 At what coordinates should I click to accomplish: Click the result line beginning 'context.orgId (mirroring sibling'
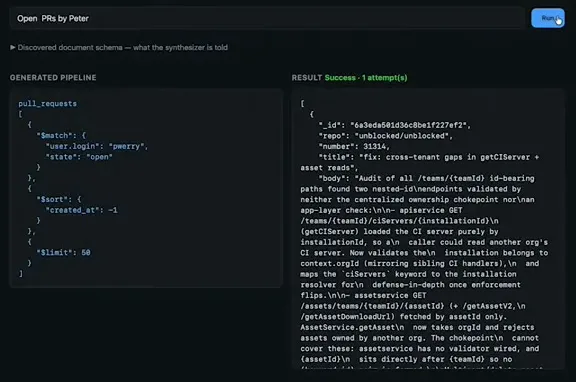(420, 264)
